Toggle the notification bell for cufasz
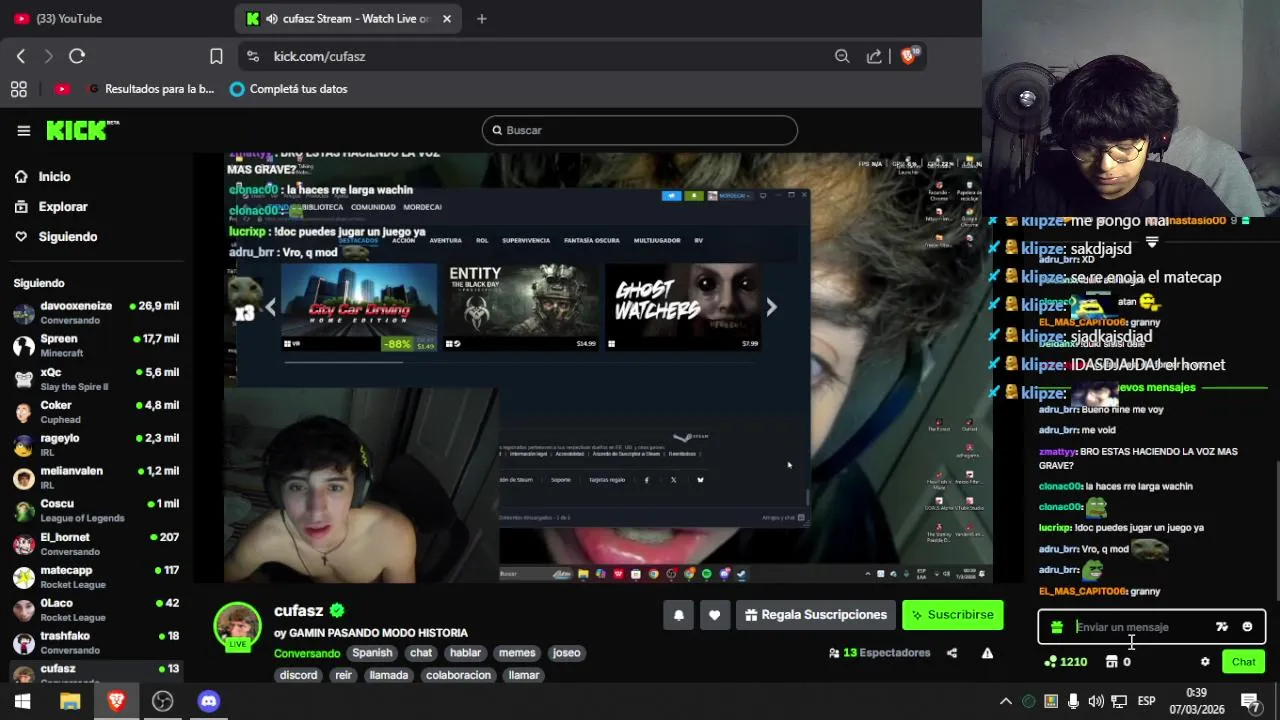This screenshot has width=1280, height=720. (678, 615)
